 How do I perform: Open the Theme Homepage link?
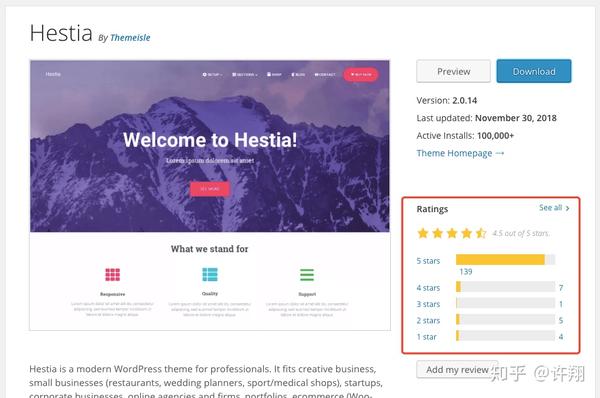454,153
